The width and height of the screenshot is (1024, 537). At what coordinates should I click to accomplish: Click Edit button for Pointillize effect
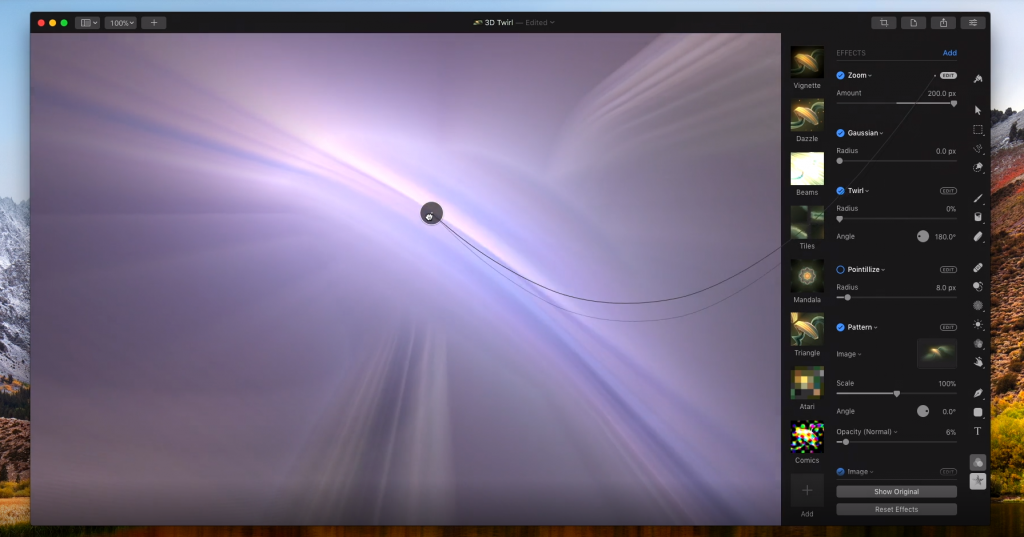coord(948,270)
